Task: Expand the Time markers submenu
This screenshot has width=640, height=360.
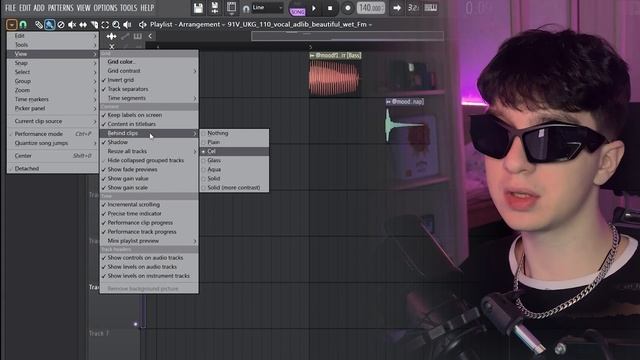Action: (53, 100)
